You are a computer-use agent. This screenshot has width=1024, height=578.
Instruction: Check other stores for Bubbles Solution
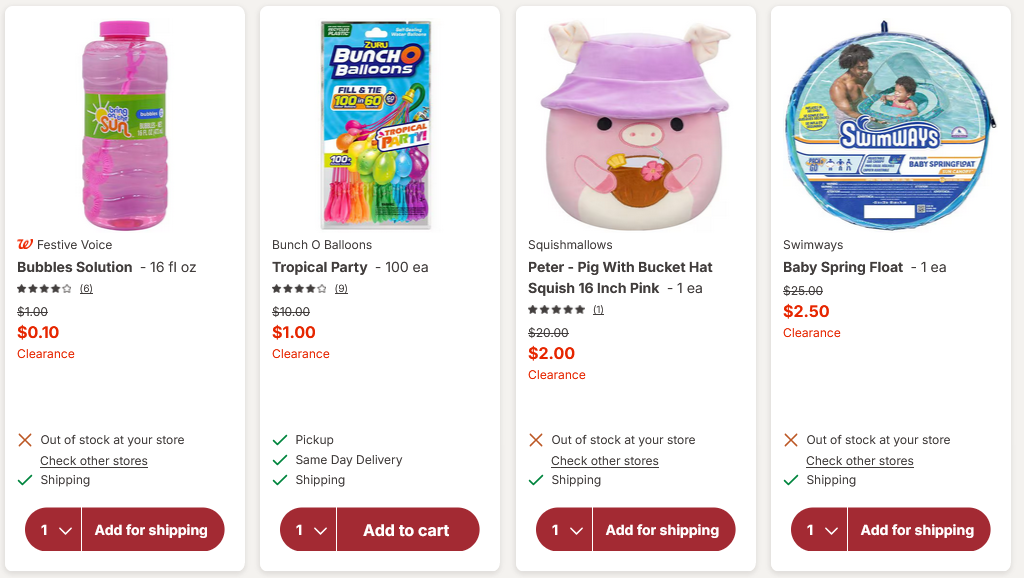coord(94,461)
